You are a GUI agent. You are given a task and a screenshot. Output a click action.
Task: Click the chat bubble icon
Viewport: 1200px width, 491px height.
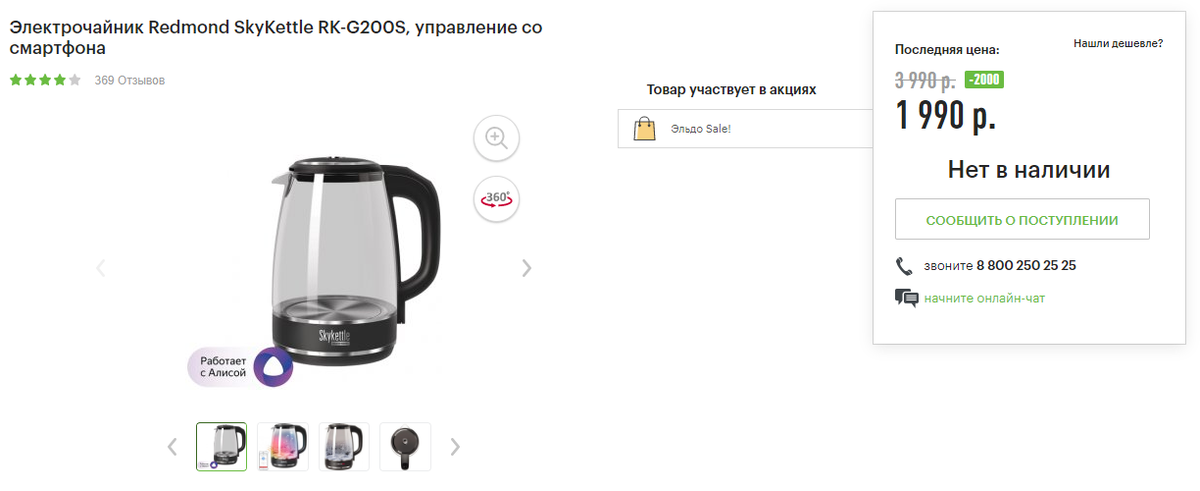pos(906,298)
